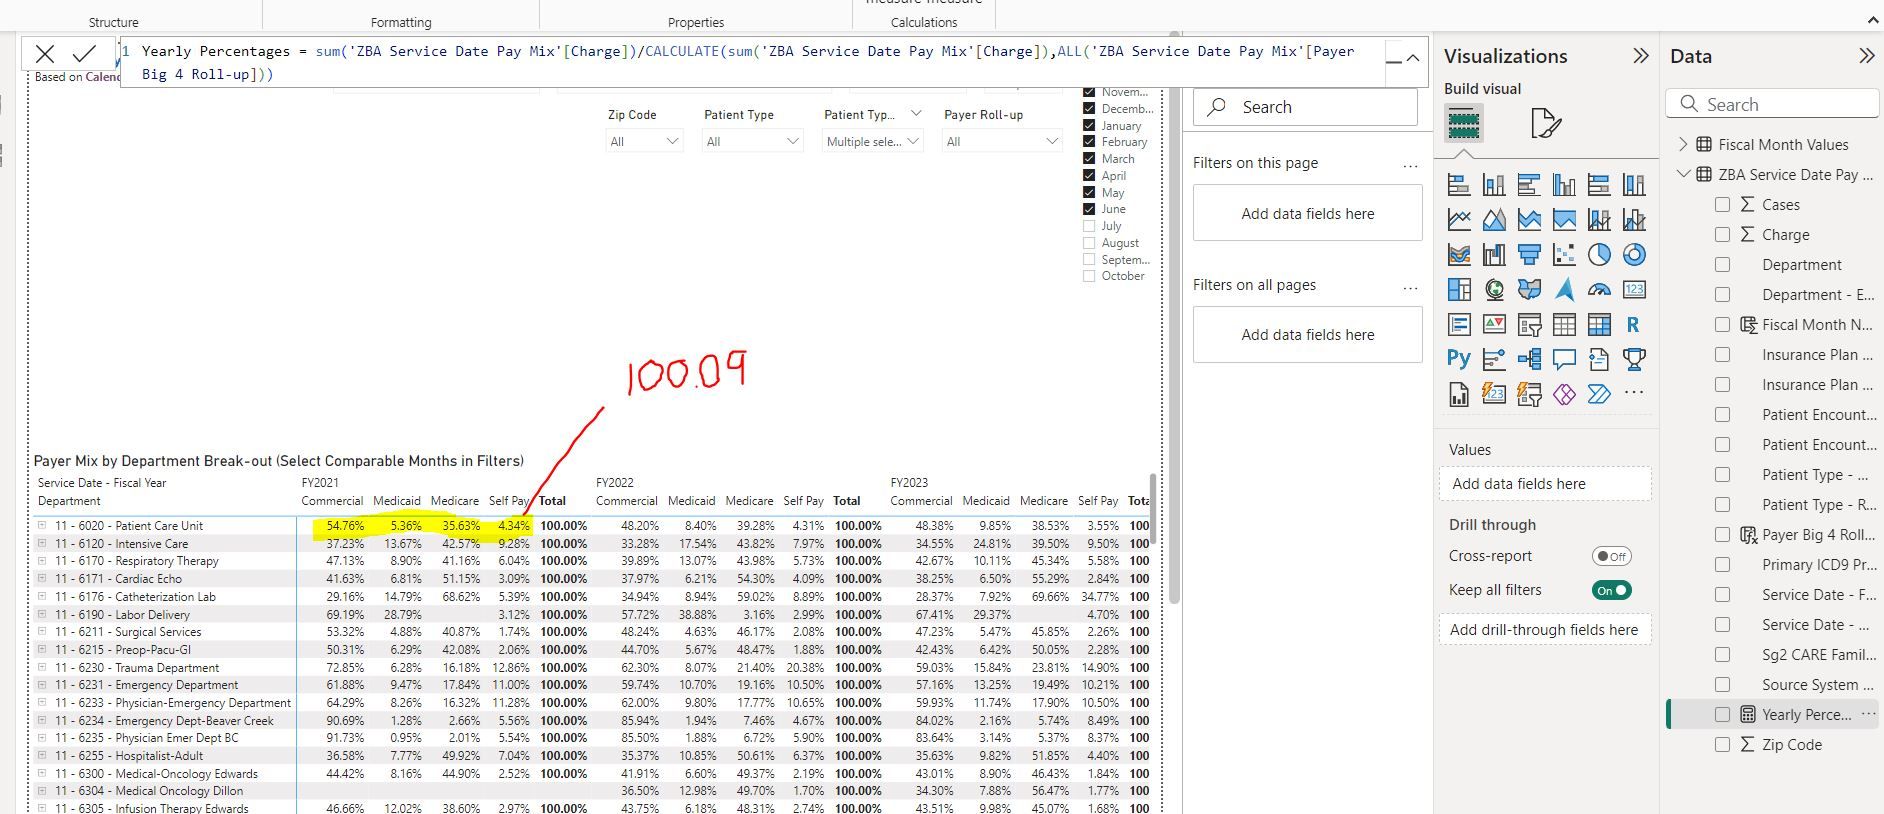Collapse the formula bar with the chevron
This screenshot has width=1884, height=814.
click(1413, 58)
